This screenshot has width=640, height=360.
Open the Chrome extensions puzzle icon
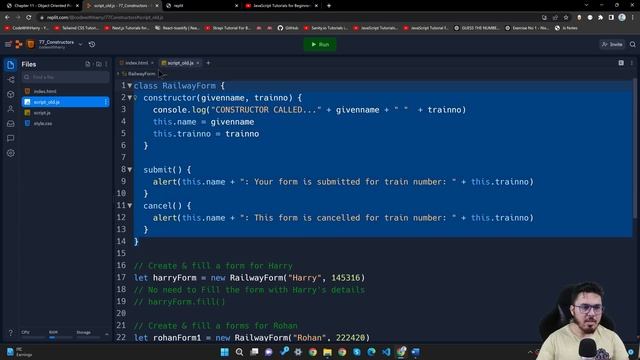600,18
